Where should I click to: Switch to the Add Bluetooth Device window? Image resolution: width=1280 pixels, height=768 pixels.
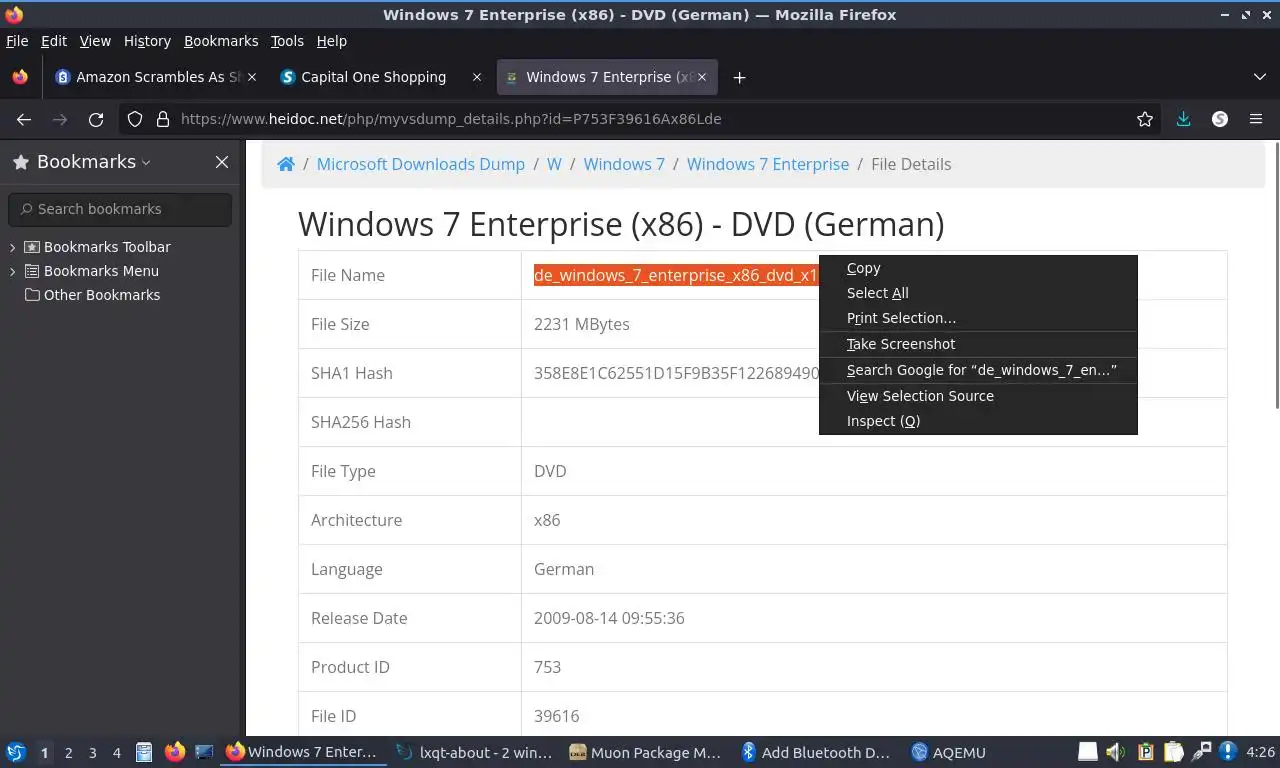pos(818,752)
